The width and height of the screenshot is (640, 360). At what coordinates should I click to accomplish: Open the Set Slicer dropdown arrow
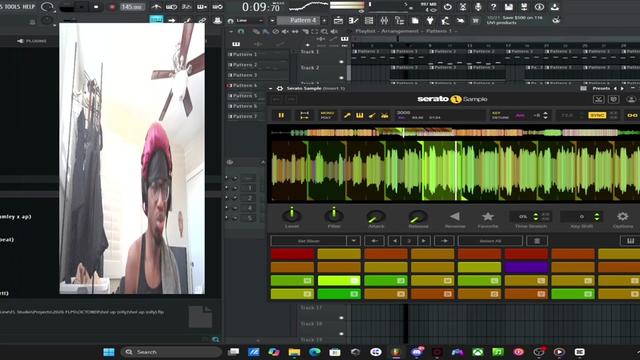click(353, 241)
